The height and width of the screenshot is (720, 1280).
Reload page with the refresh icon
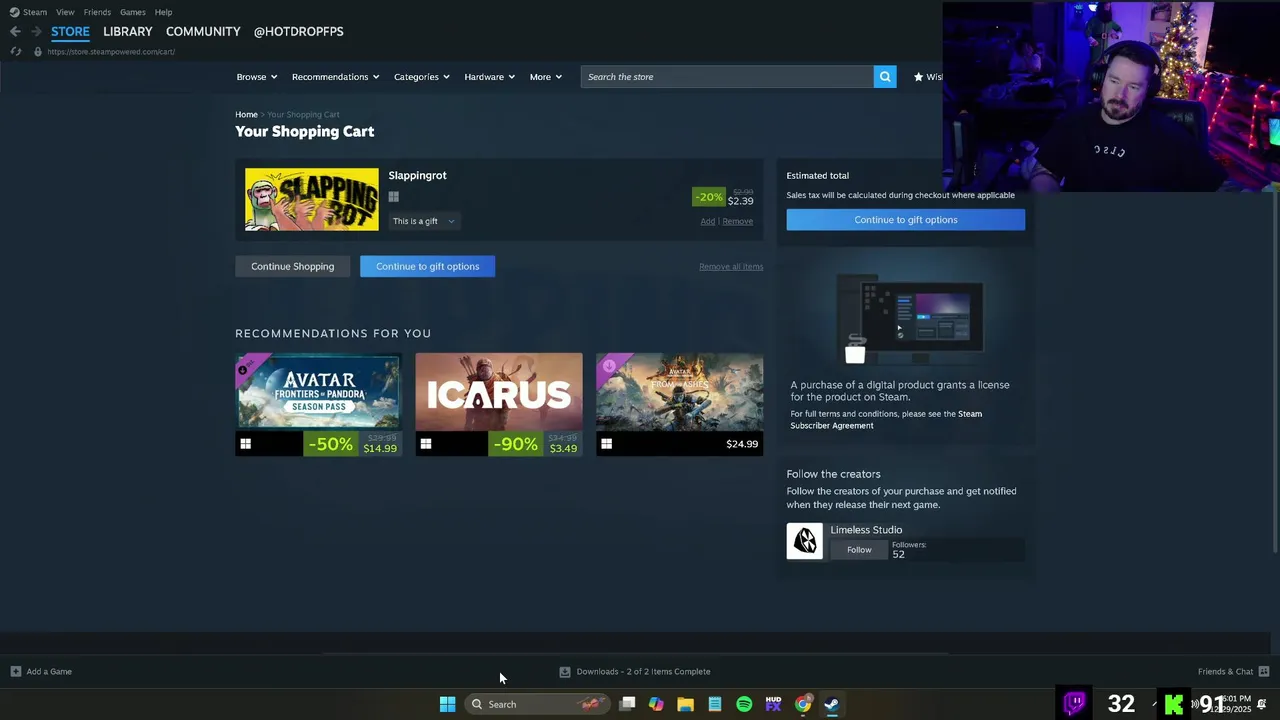click(x=15, y=51)
